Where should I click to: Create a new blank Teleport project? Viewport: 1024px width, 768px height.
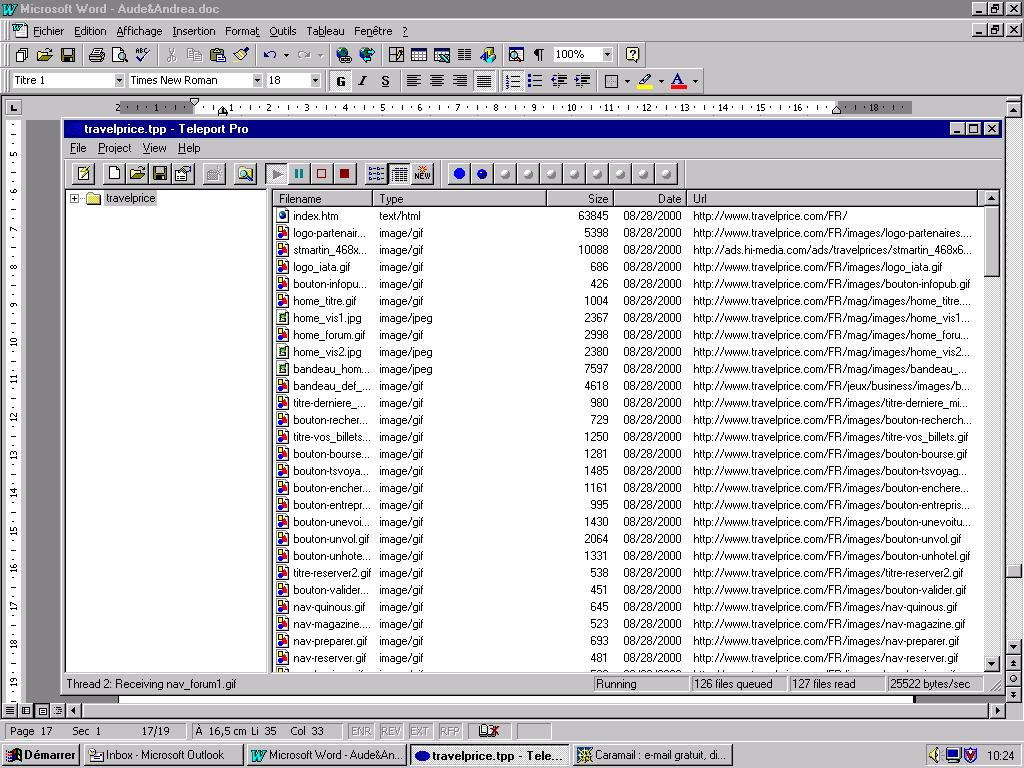(114, 174)
